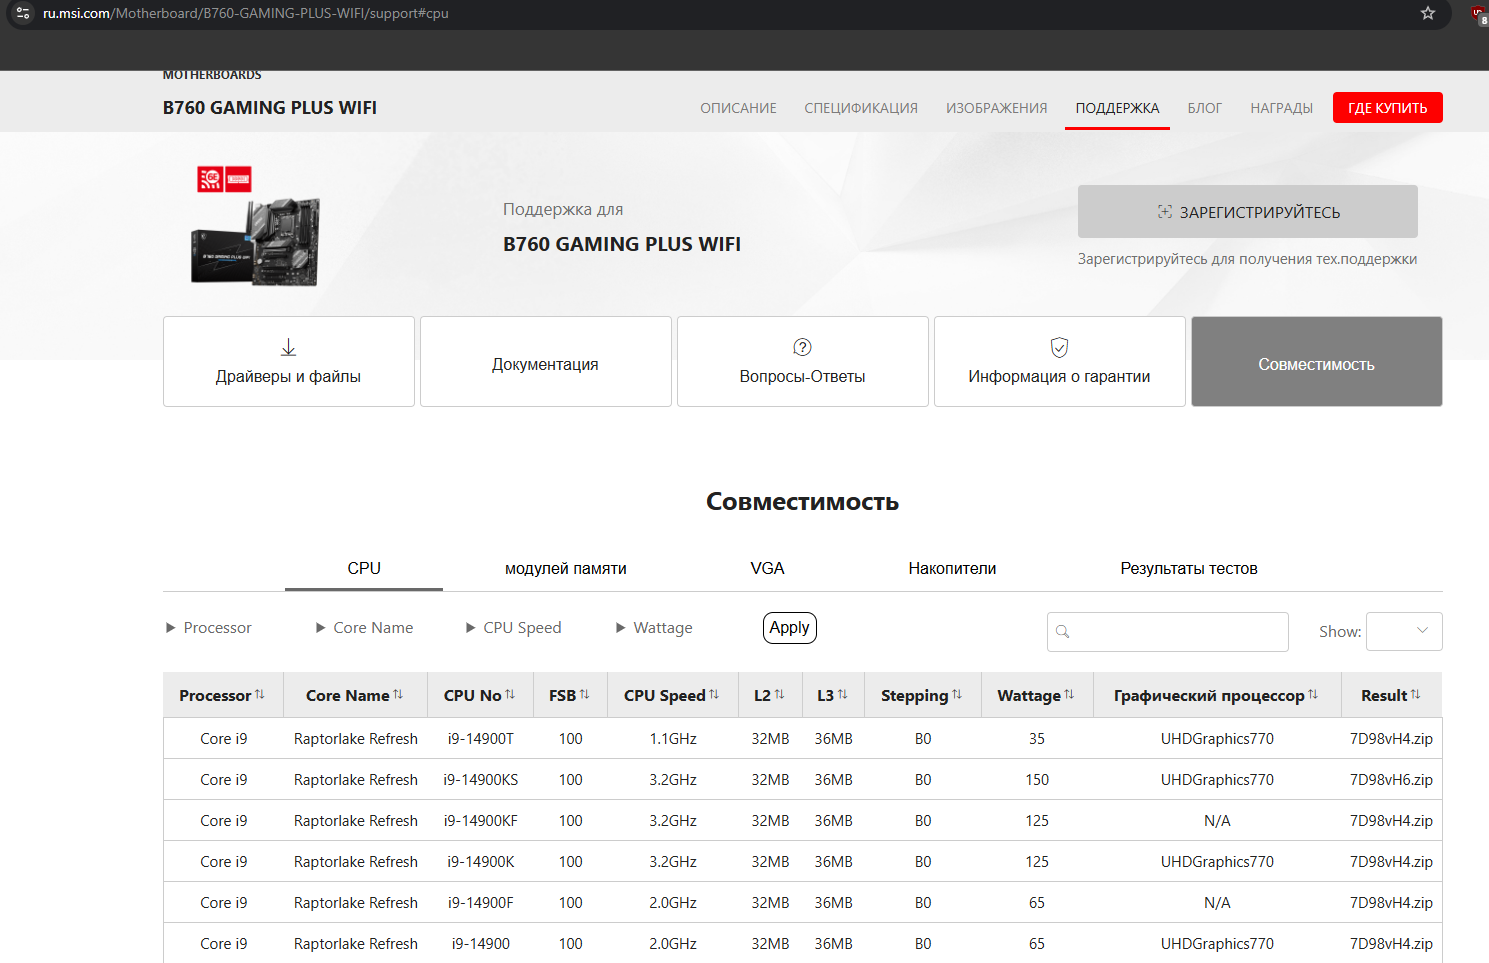Open the СПЕЦИФИКАЦИЯ navigation item
Screen dimensions: 1489x963
click(861, 108)
